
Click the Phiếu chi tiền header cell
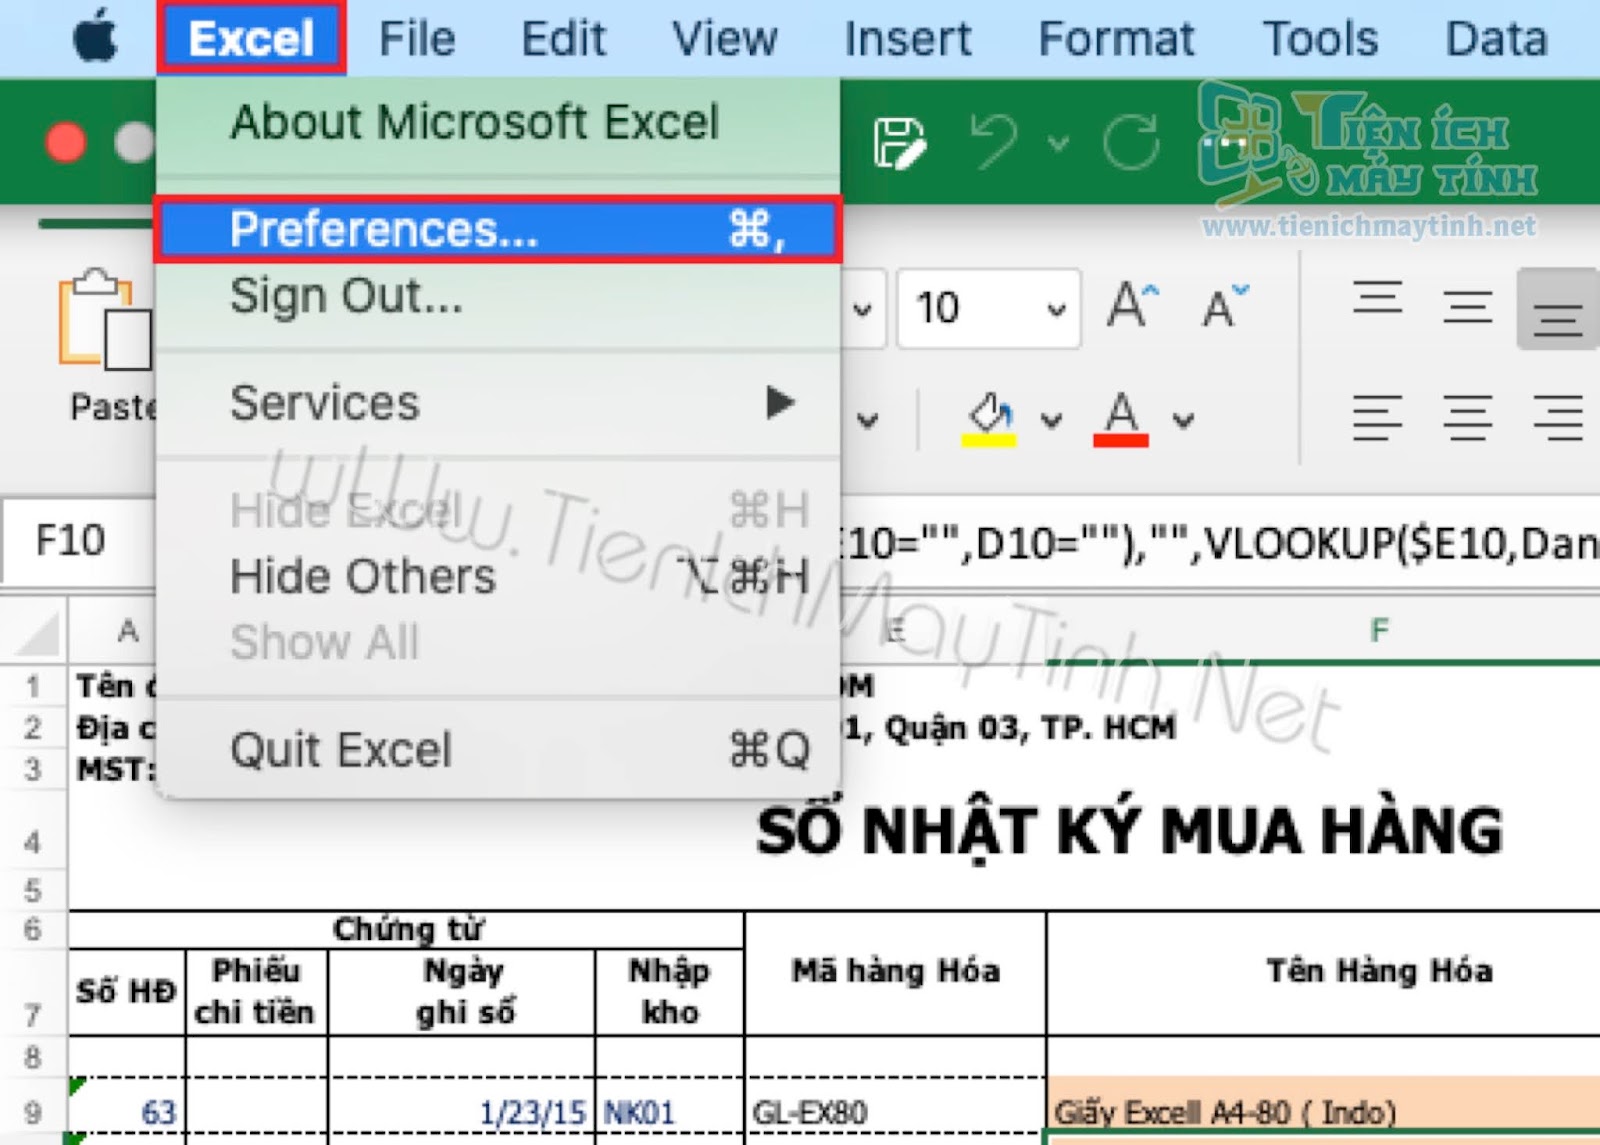pyautogui.click(x=256, y=991)
